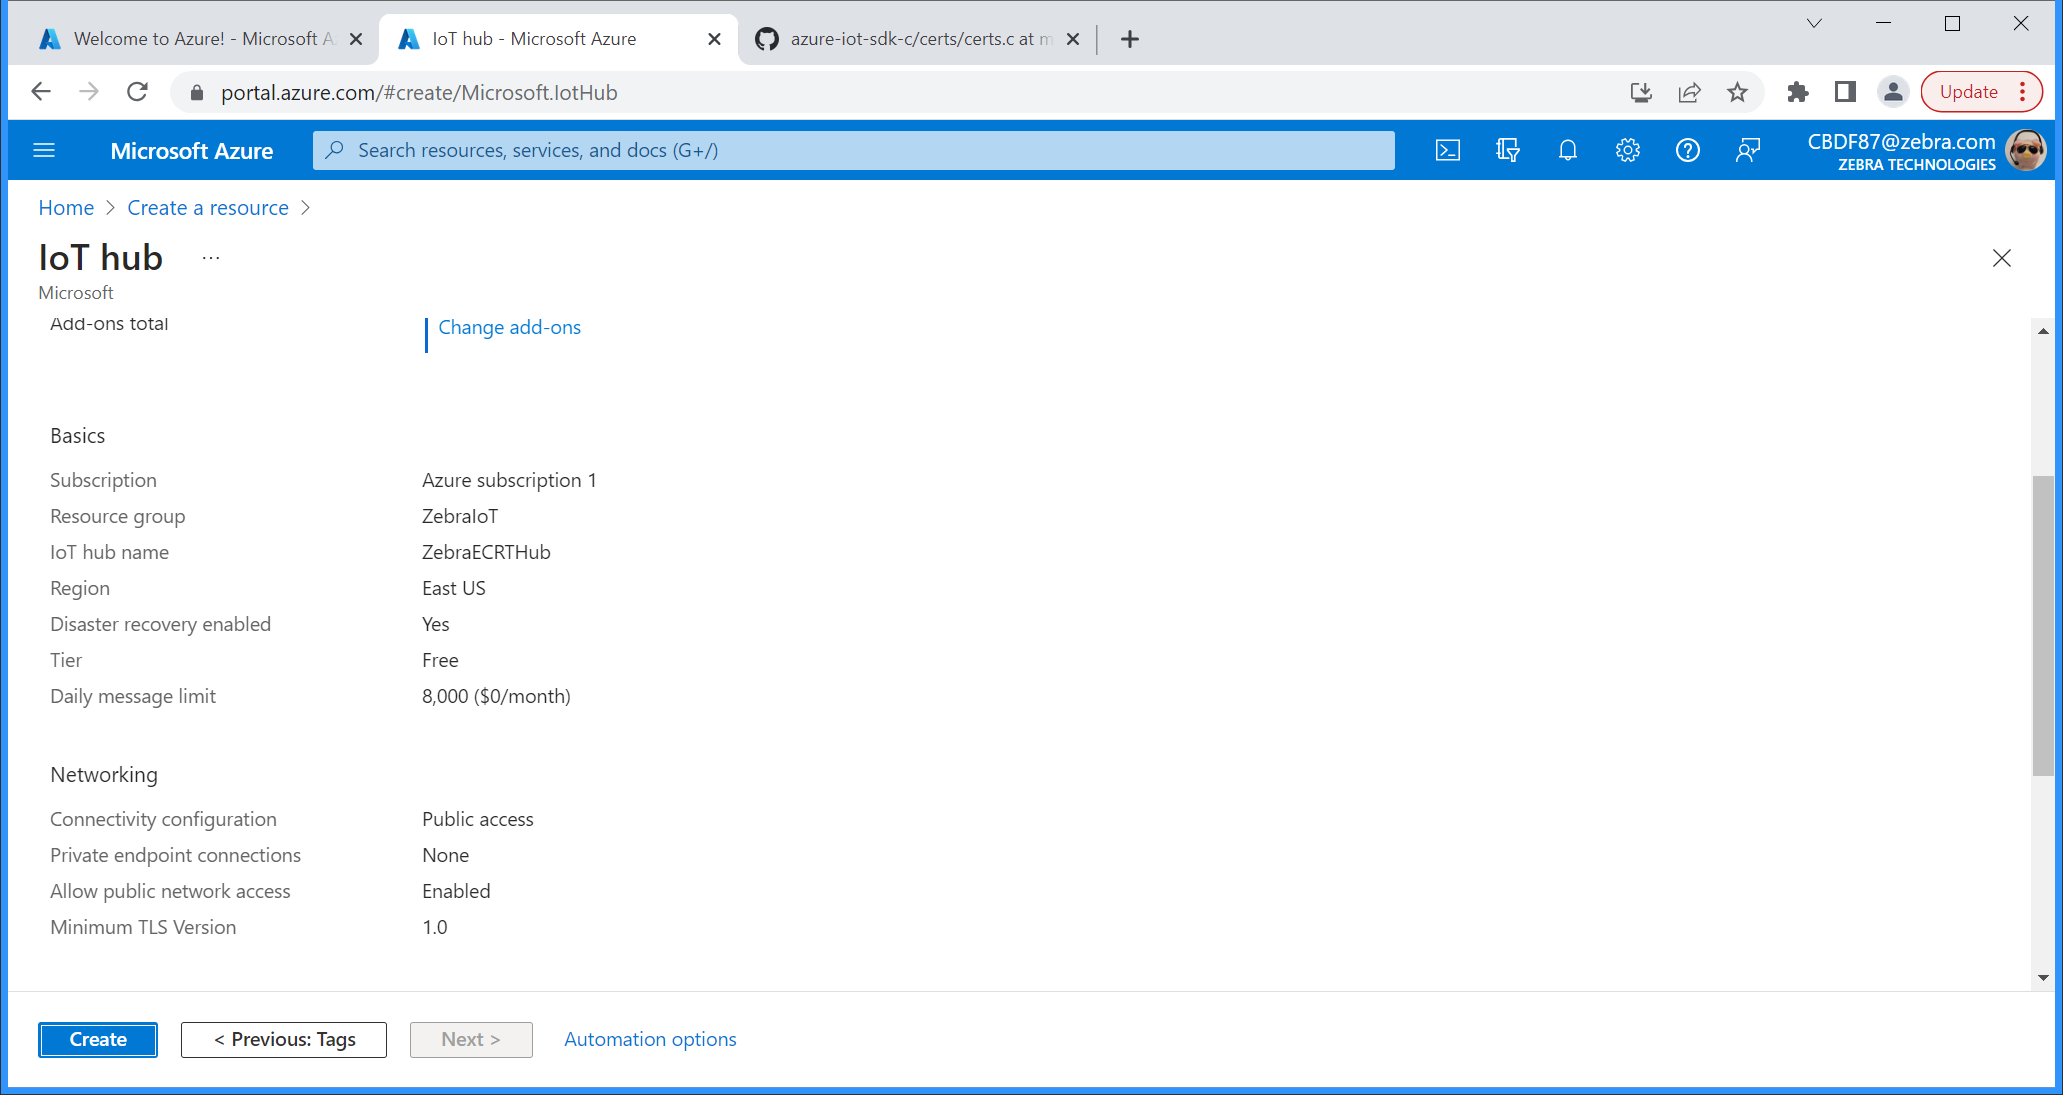Open Automation options link

click(650, 1039)
